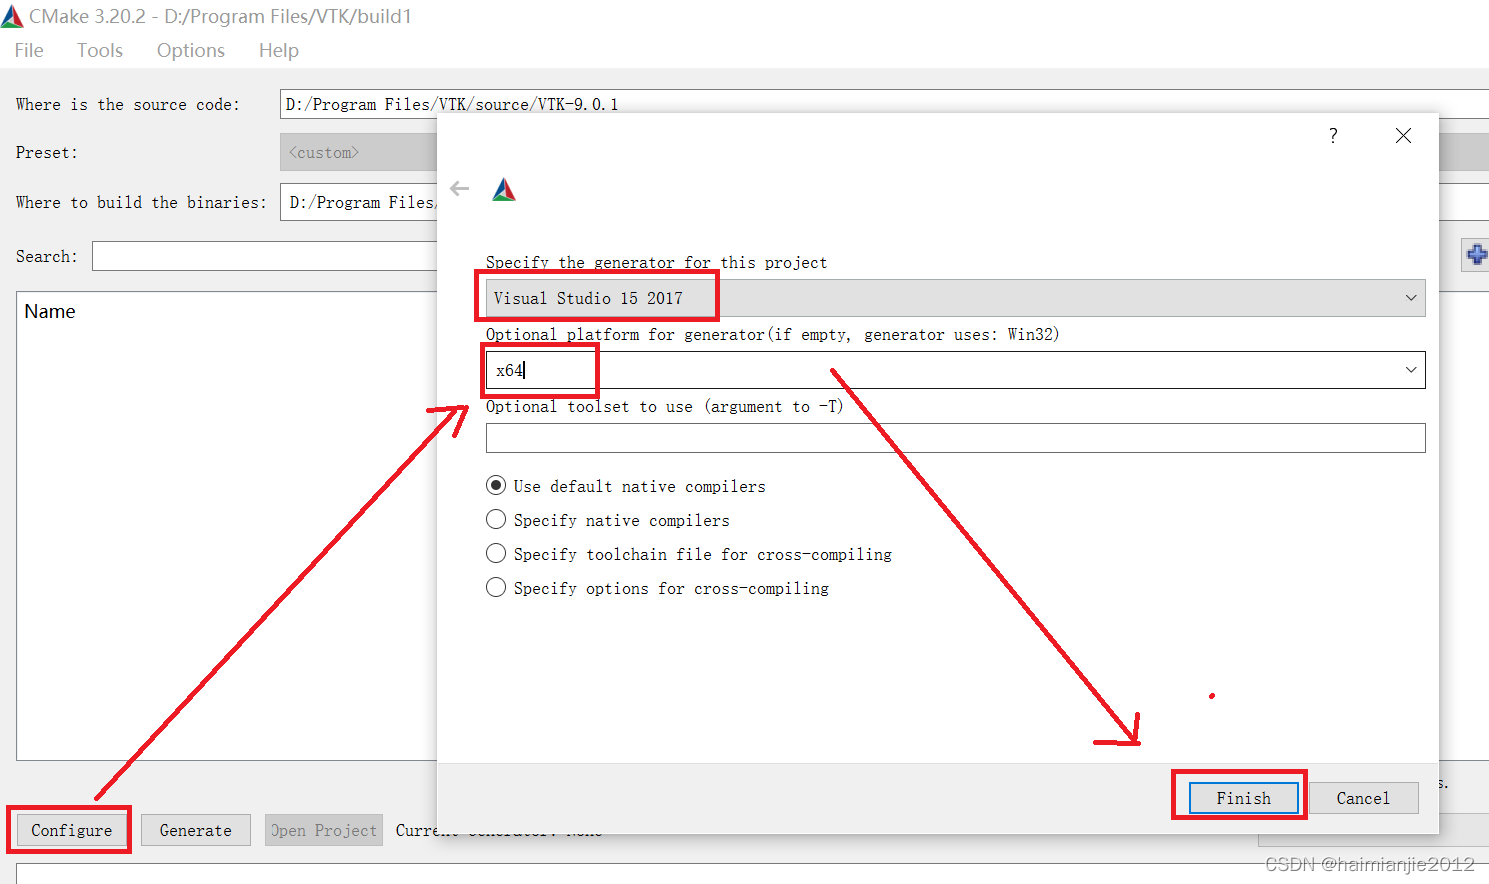
Task: Click the source code path field
Action: pyautogui.click(x=884, y=104)
